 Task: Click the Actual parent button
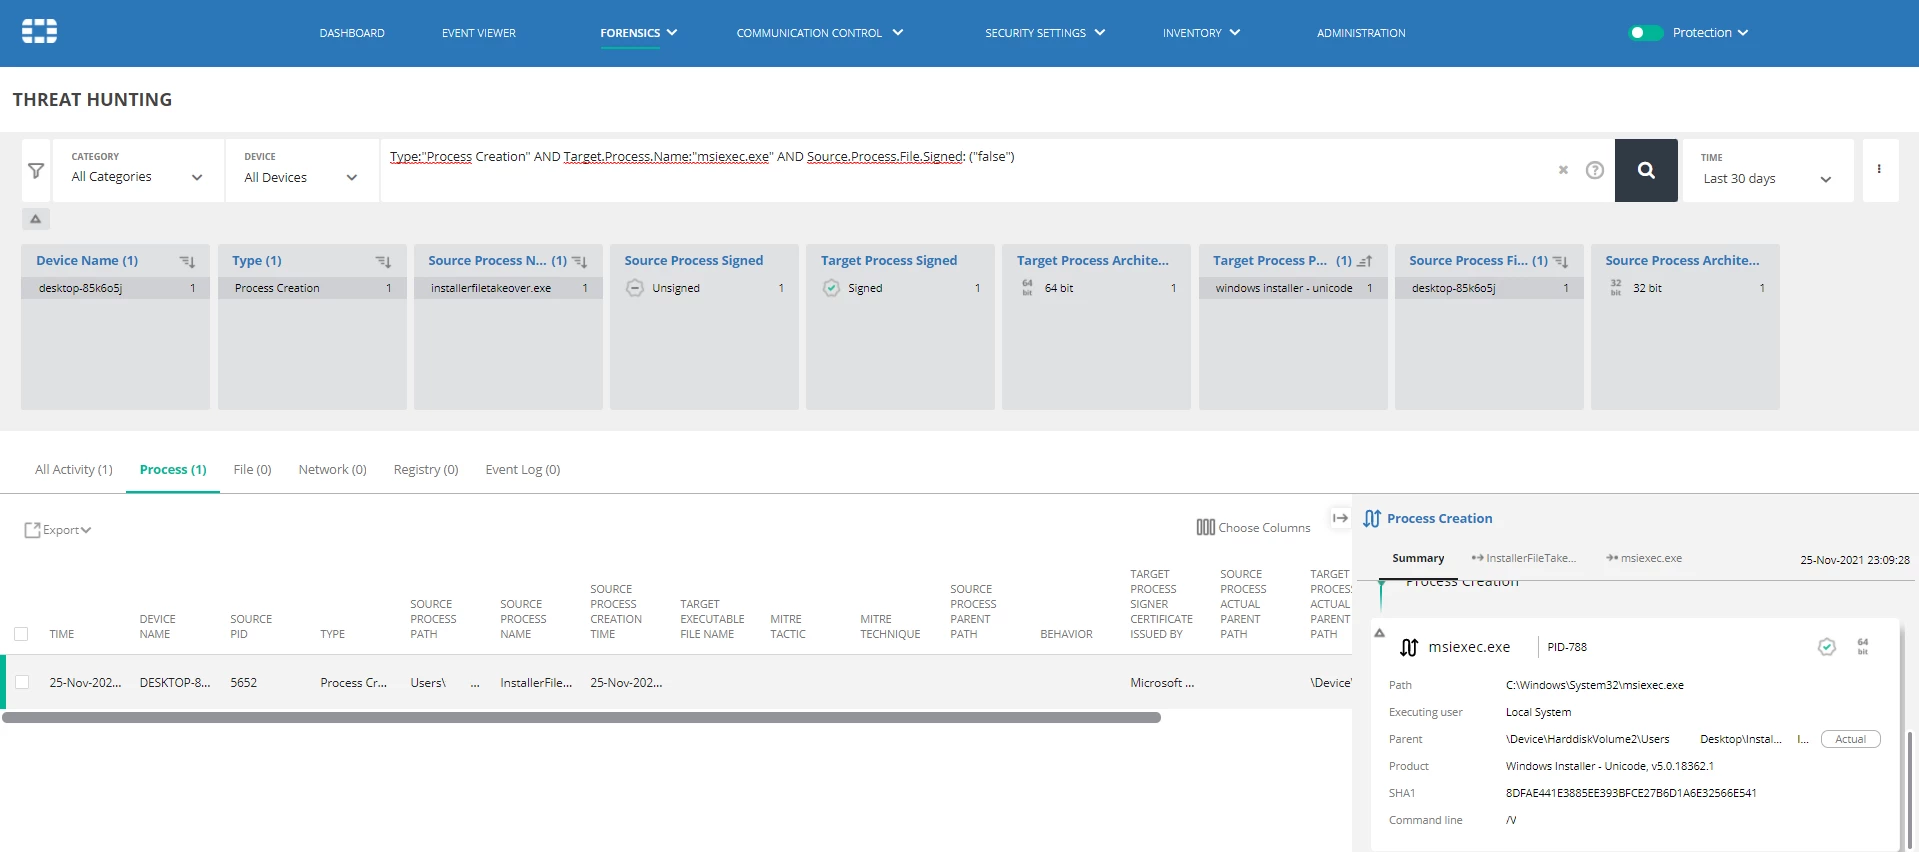(1851, 739)
